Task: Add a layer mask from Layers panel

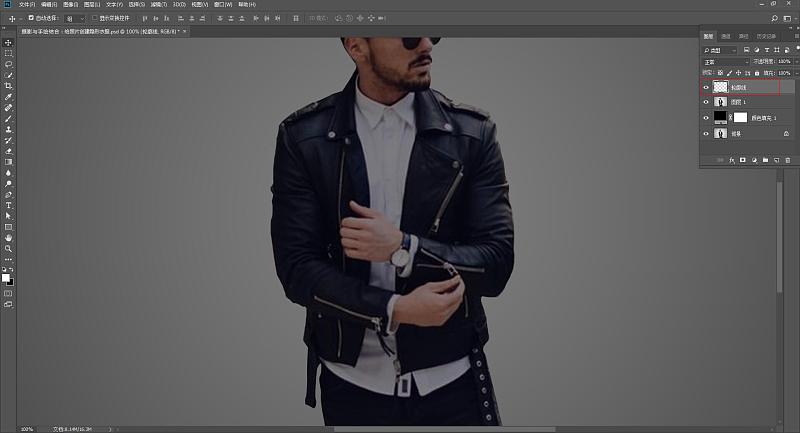Action: 743,160
